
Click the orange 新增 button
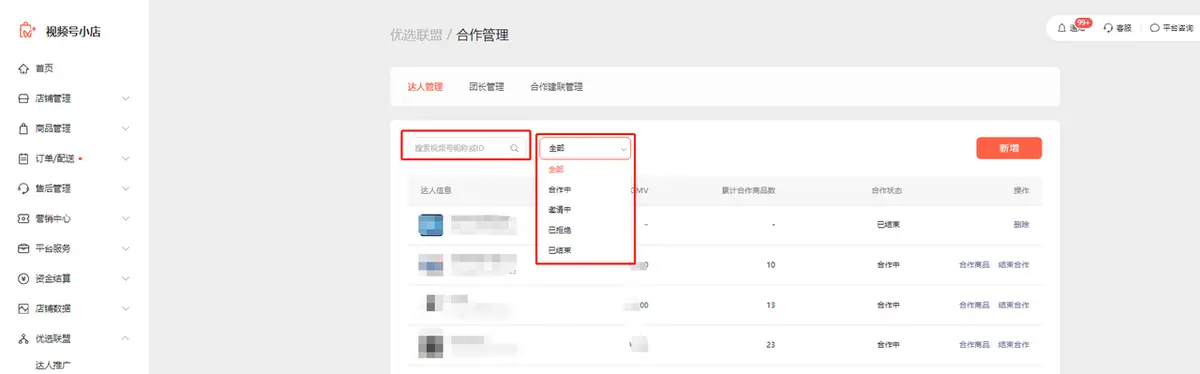(1009, 148)
